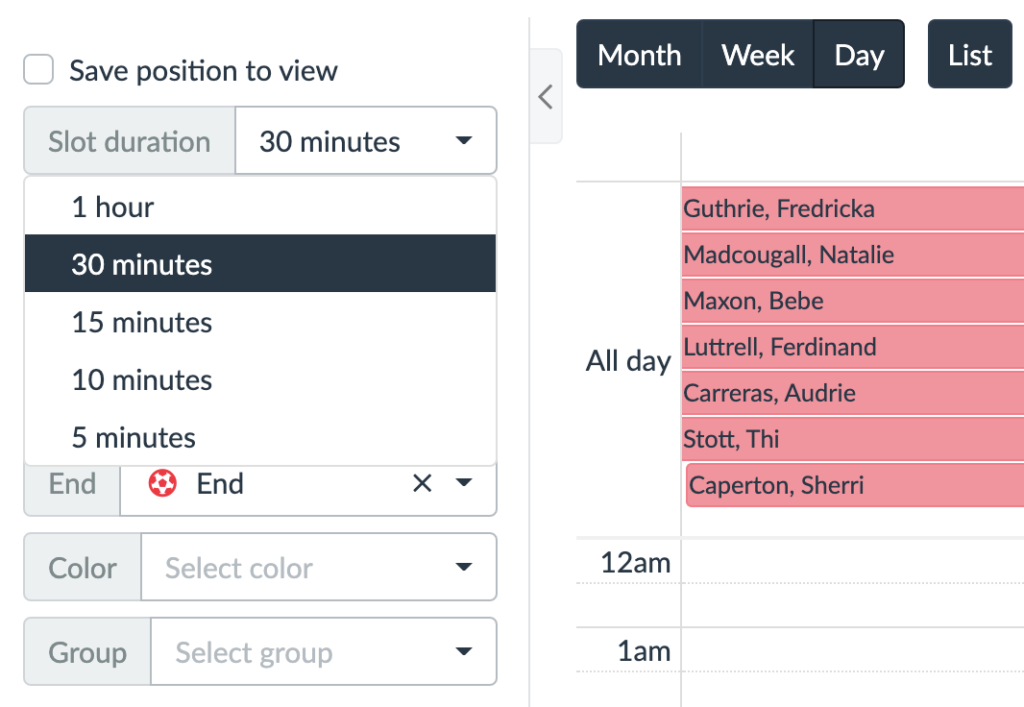Clear the End field with the X icon
The height and width of the screenshot is (707, 1024).
421,483
